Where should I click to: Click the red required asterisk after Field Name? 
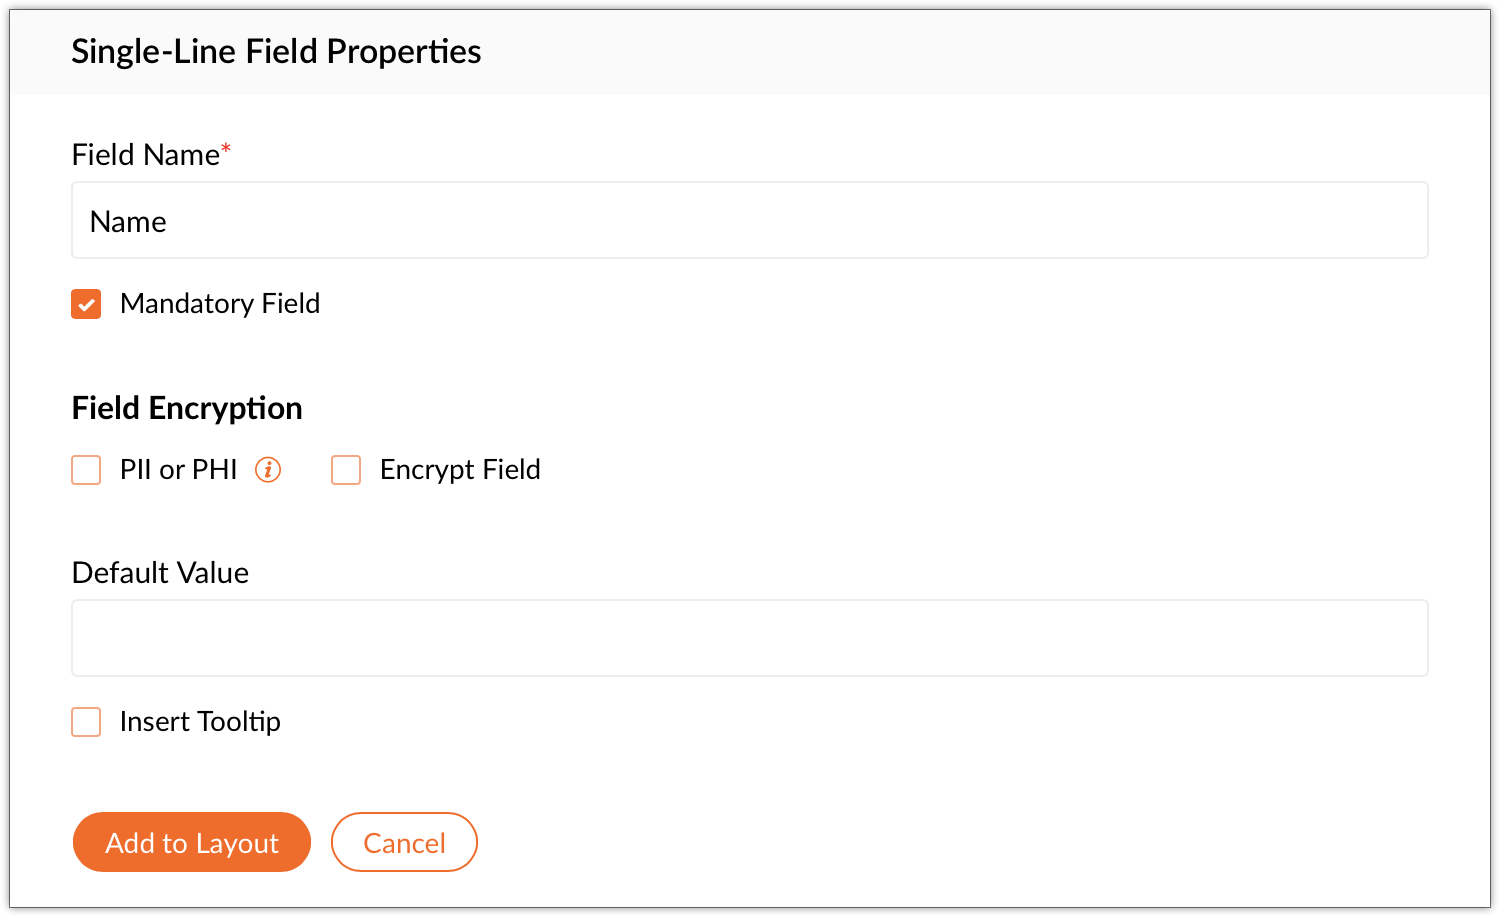coord(226,148)
